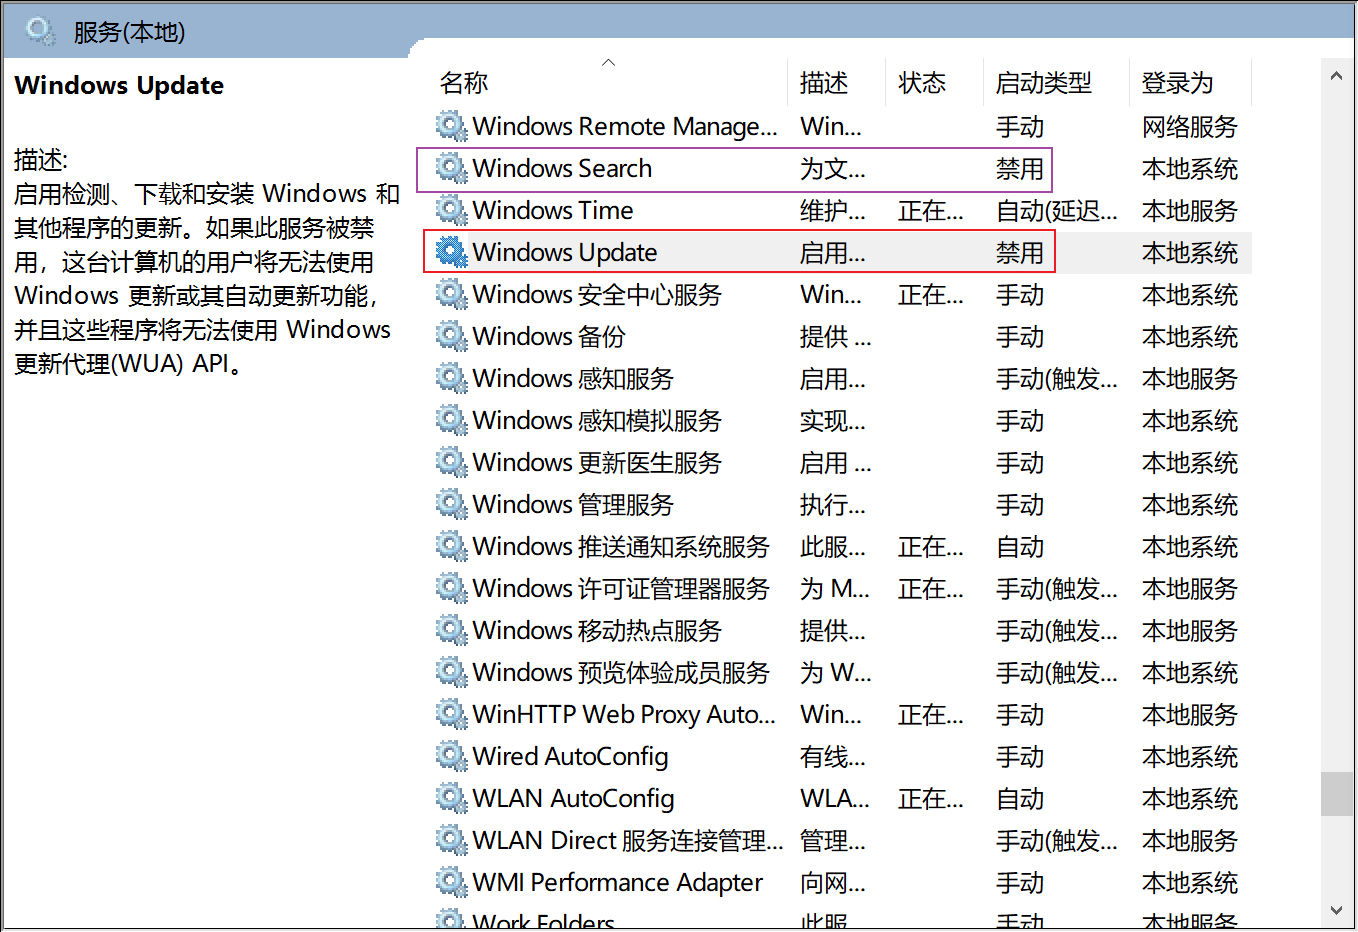
Task: Select the Windows Search service name
Action: [562, 168]
